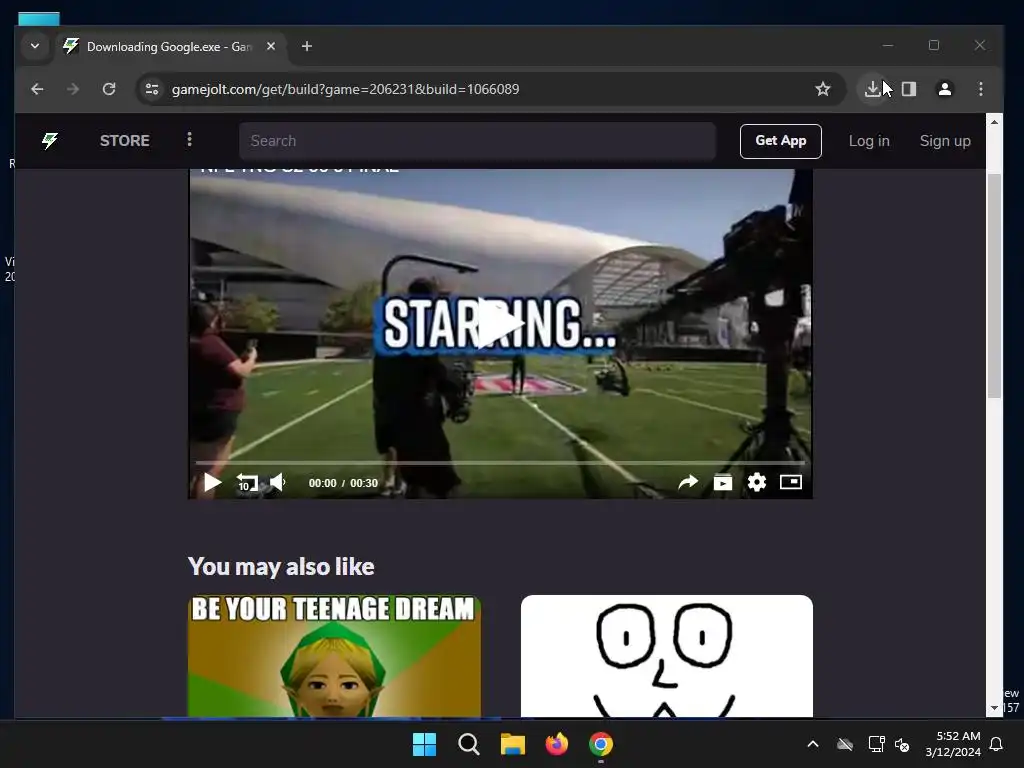Click the muted volume tray icon
1024x768 pixels.
pyautogui.click(x=902, y=744)
